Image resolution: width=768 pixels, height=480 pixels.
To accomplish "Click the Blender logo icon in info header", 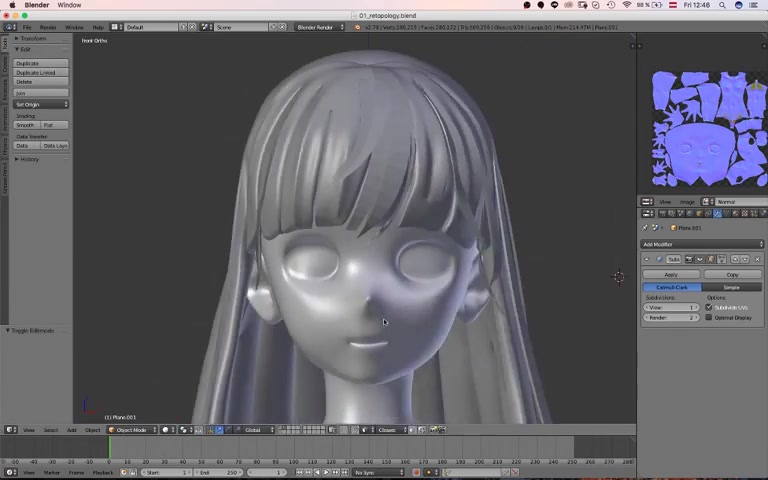I will [357, 27].
